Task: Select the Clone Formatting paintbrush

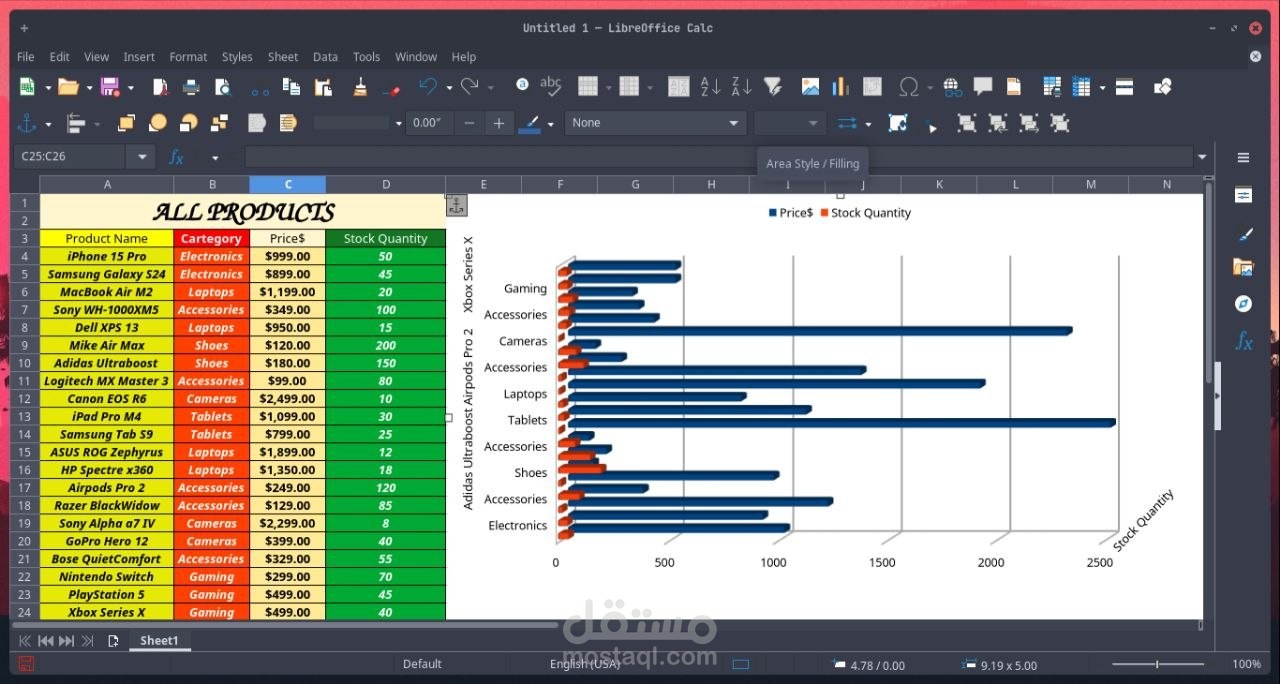Action: 360,87
